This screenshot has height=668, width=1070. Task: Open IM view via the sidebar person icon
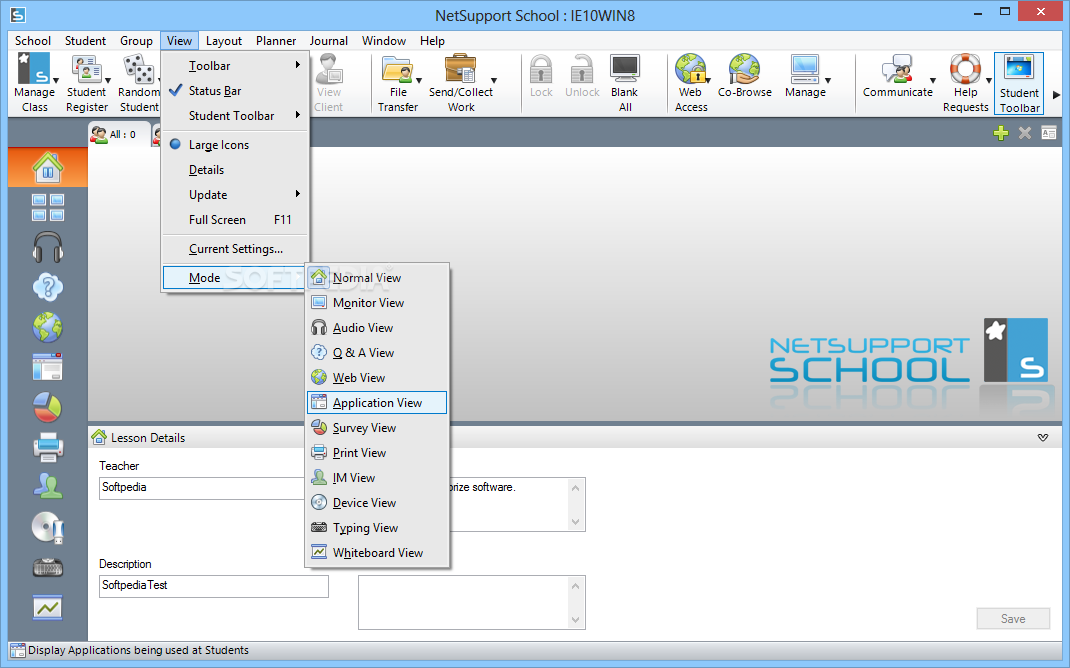(48, 487)
